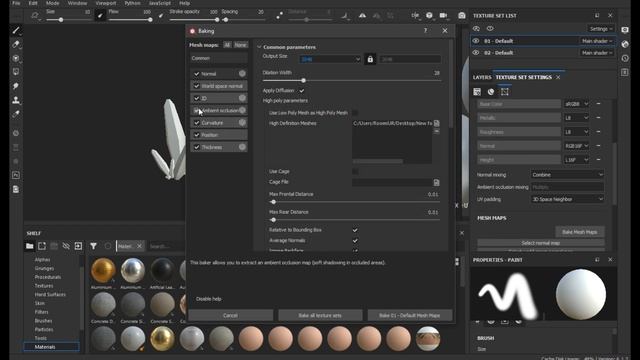Hide the 01 - Default texture set
The height and width of the screenshot is (360, 640).
point(476,41)
